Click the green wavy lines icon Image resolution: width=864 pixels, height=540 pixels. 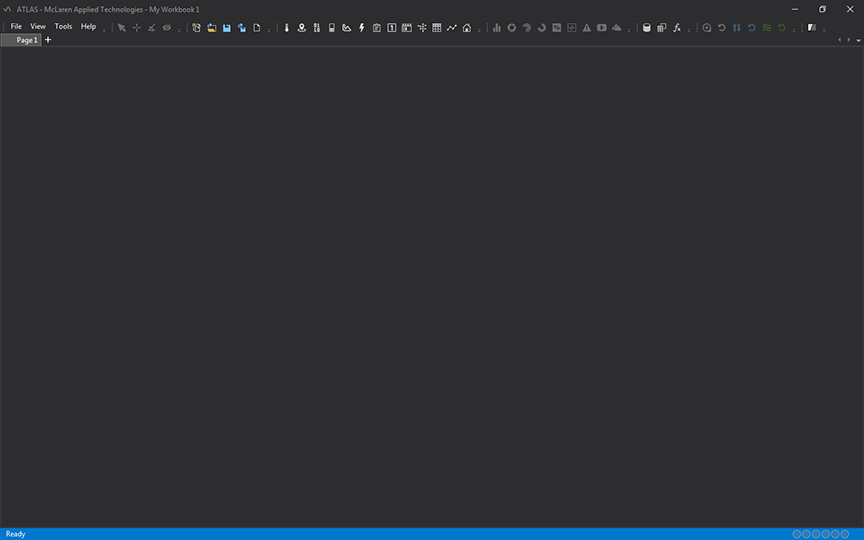[767, 27]
